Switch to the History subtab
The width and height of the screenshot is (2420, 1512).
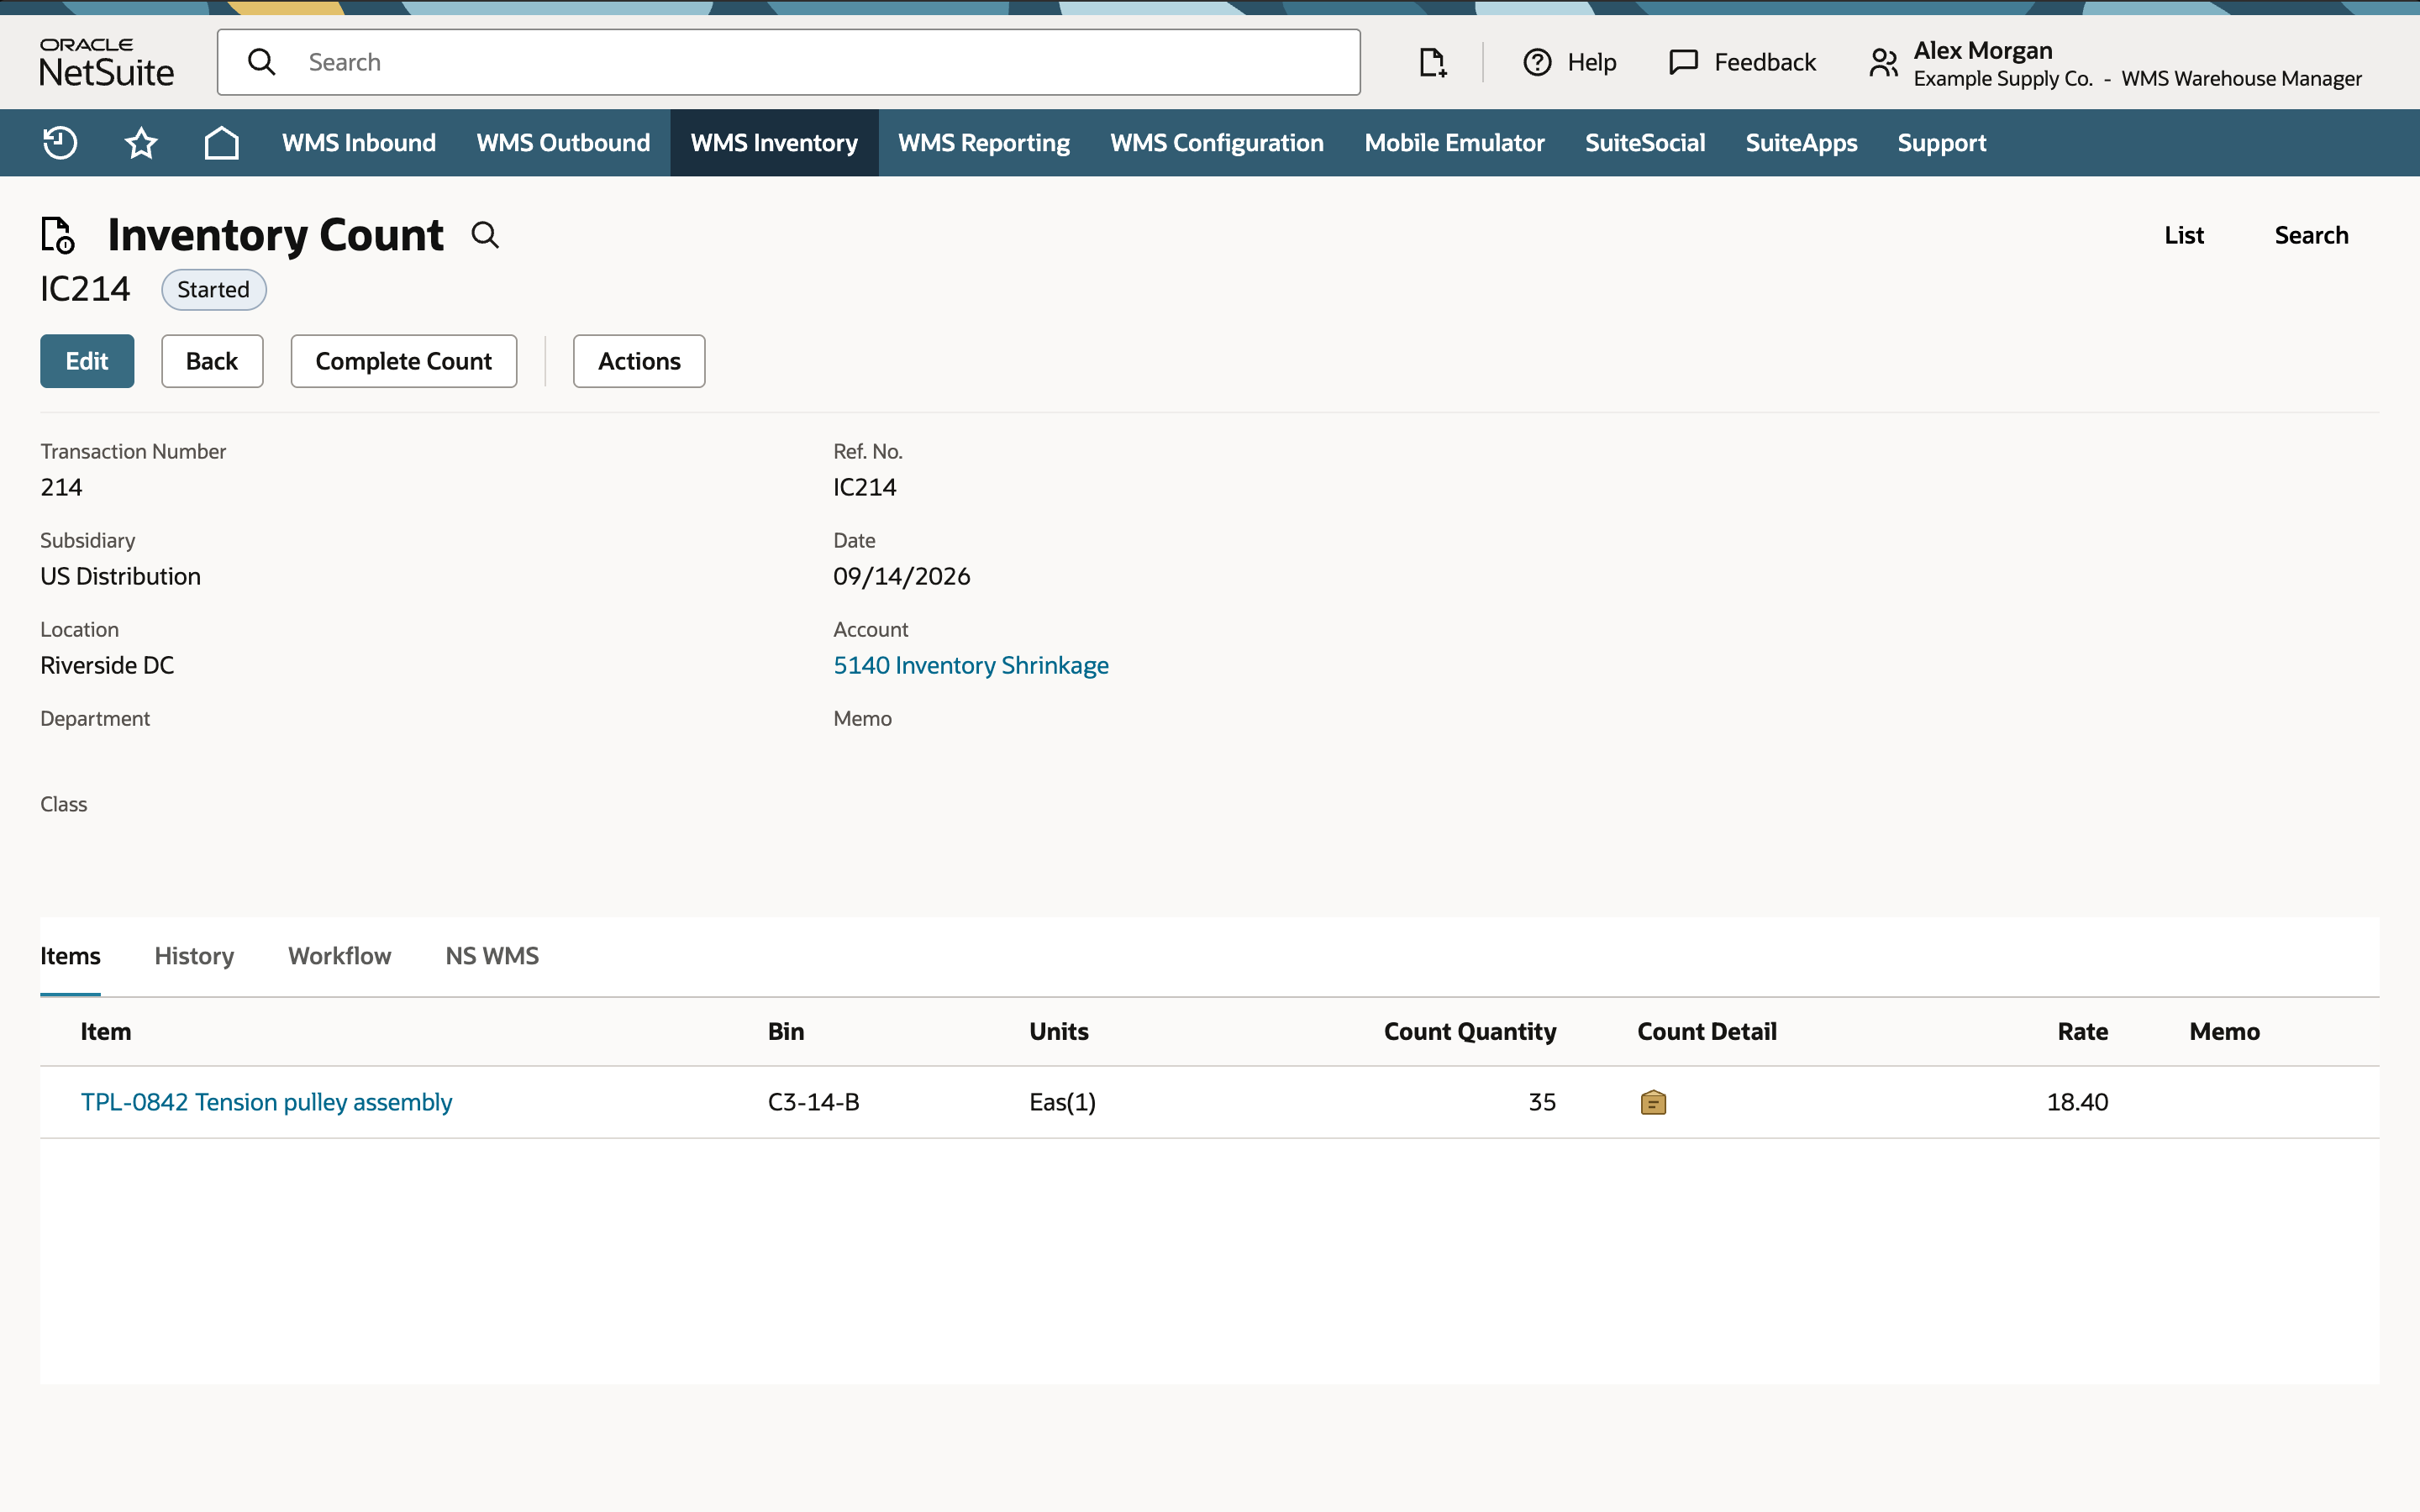[x=194, y=956]
